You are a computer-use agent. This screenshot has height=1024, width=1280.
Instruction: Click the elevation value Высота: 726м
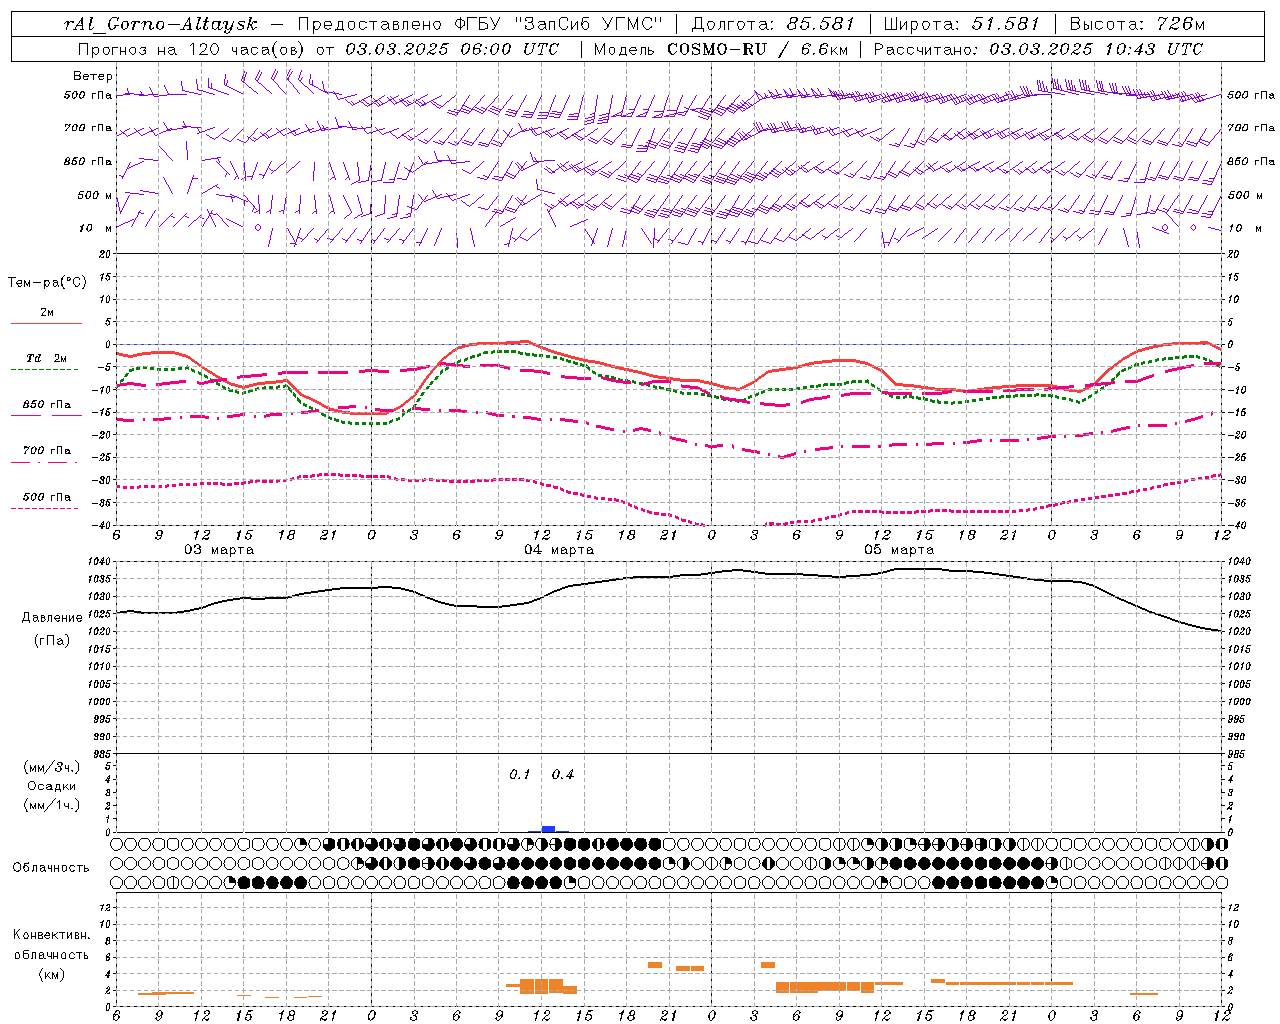coord(1137,24)
